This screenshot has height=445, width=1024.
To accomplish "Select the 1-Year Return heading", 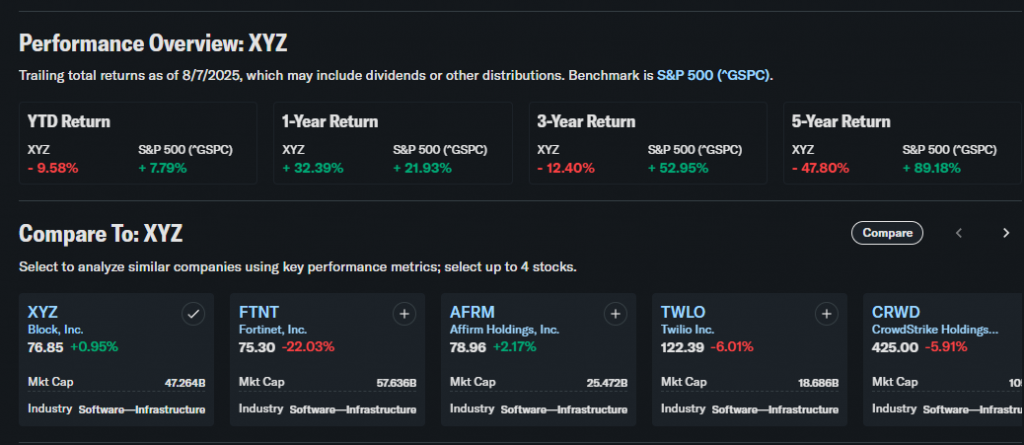I will pyautogui.click(x=330, y=122).
